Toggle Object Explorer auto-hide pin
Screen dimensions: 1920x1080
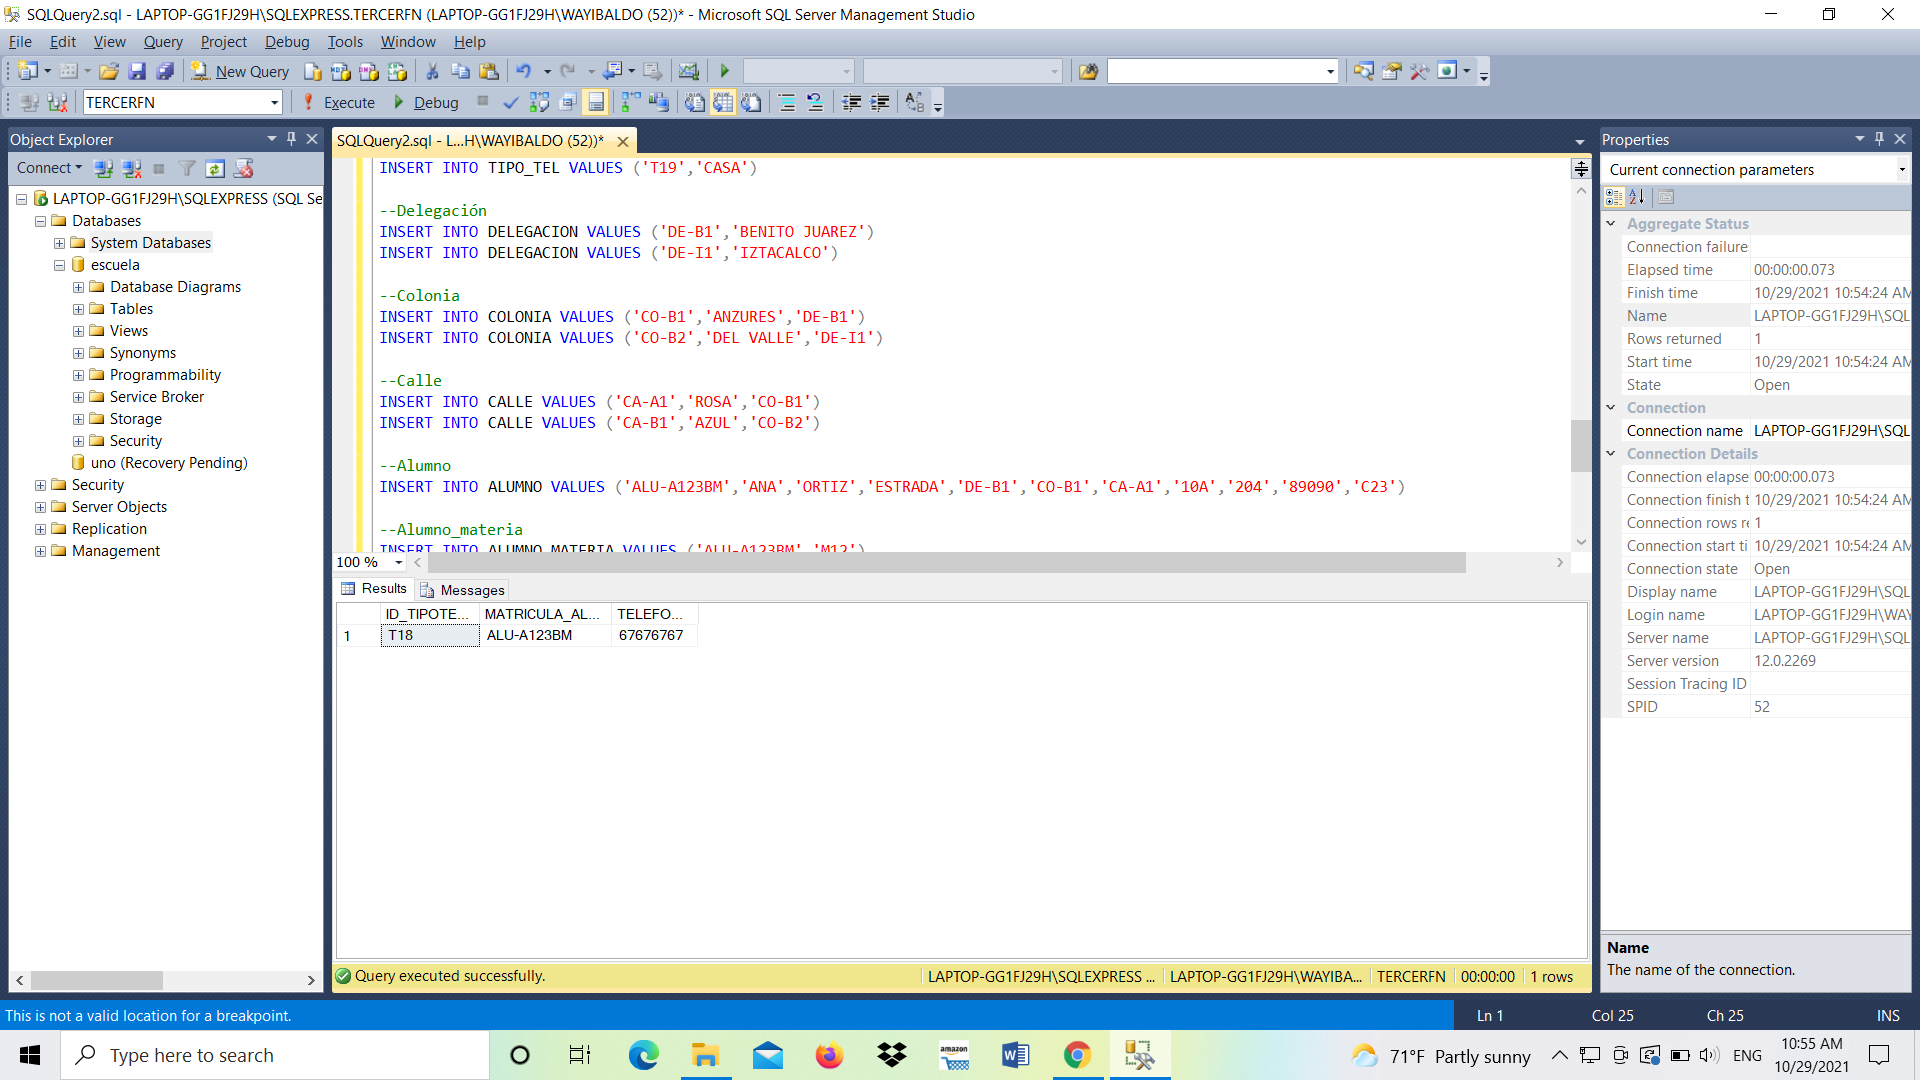[x=291, y=139]
